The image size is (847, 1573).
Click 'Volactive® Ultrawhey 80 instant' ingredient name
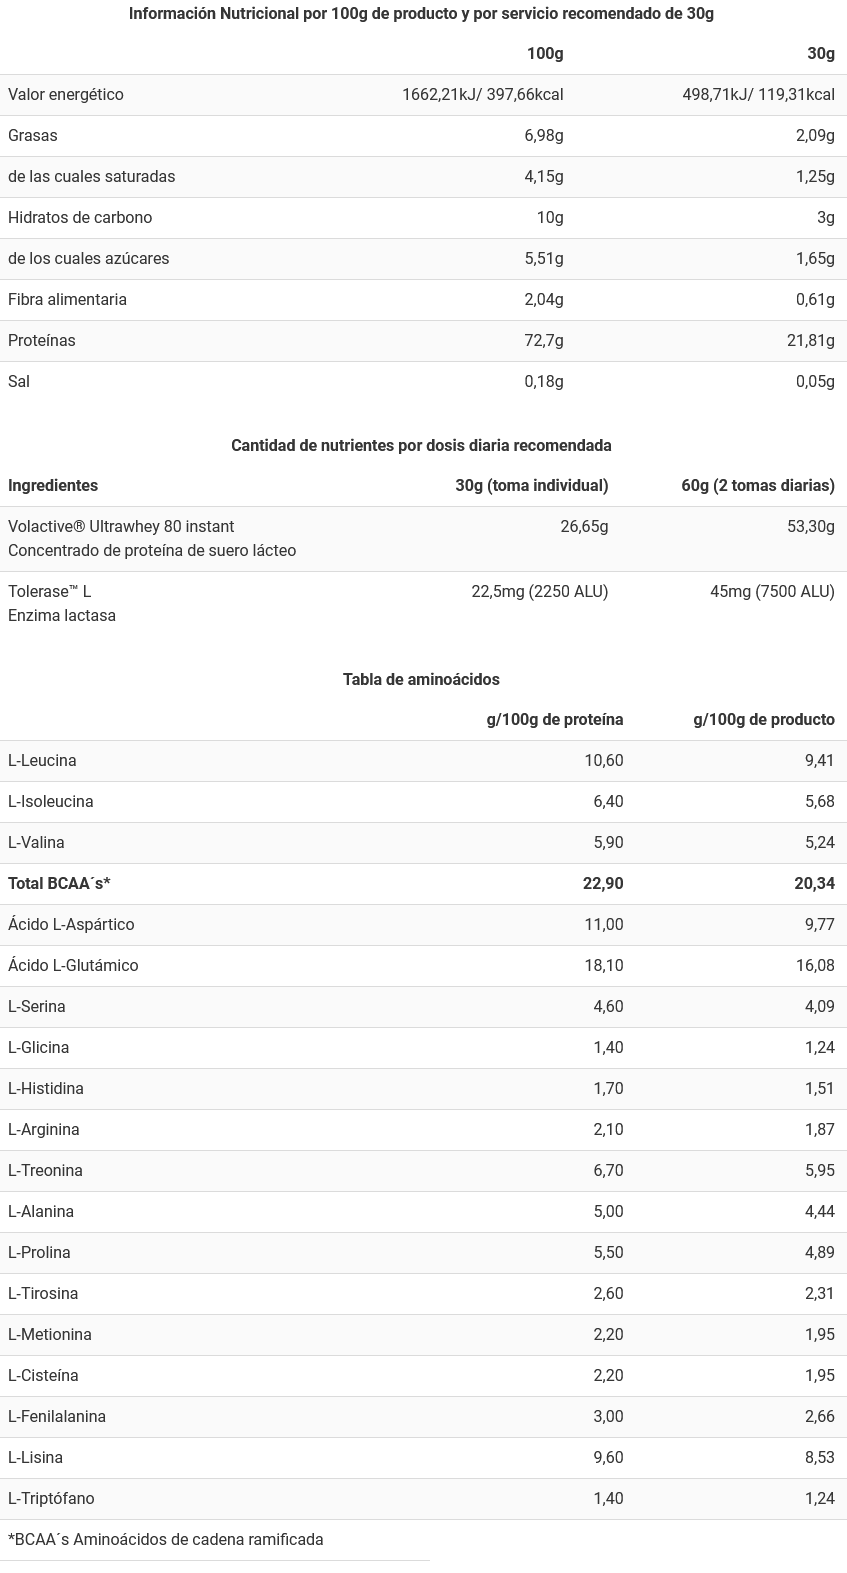[121, 527]
